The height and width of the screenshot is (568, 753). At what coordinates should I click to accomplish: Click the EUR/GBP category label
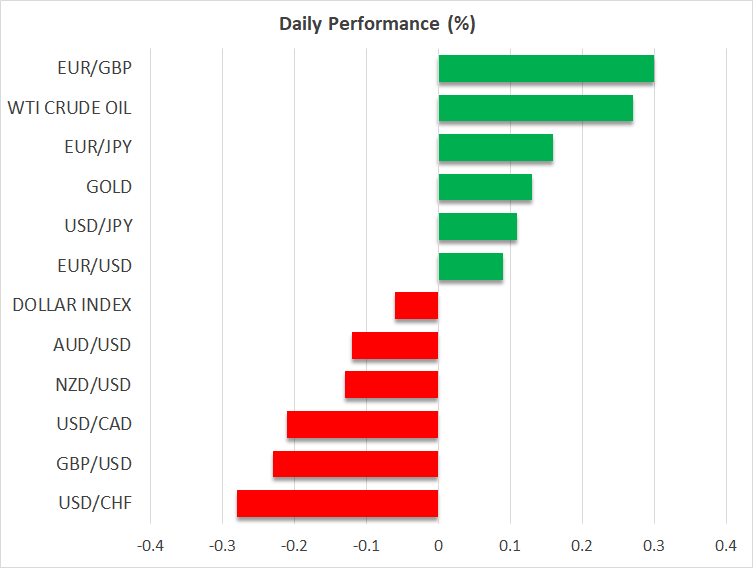tap(94, 69)
